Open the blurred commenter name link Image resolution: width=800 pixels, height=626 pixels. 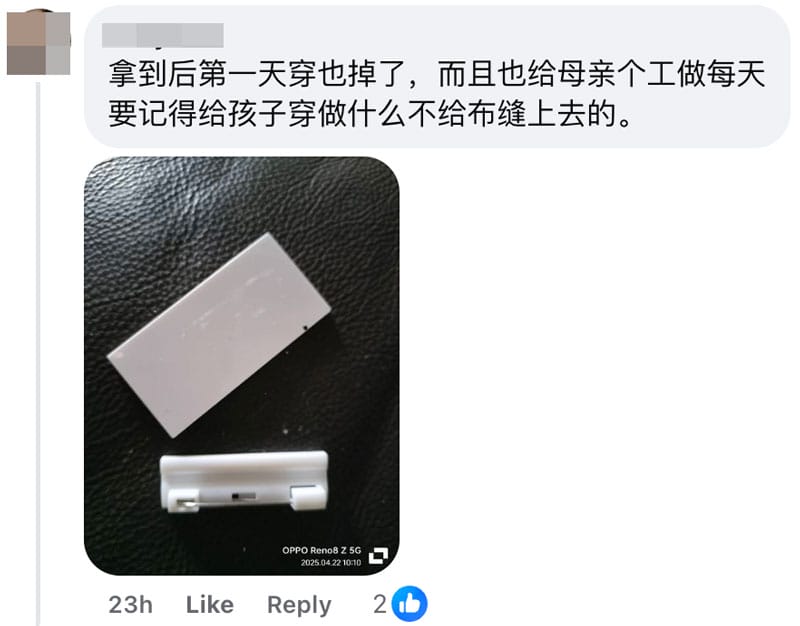[x=163, y=35]
